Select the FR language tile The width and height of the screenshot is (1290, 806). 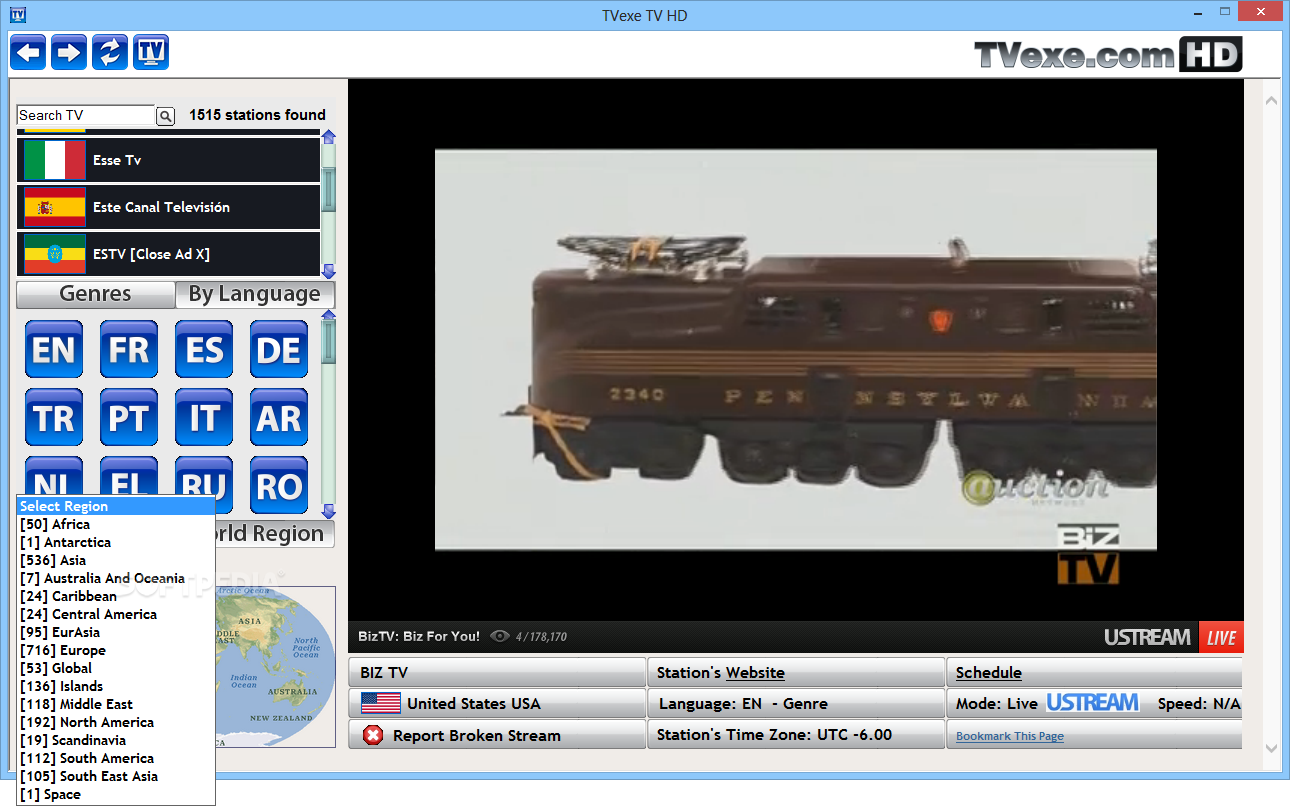129,349
